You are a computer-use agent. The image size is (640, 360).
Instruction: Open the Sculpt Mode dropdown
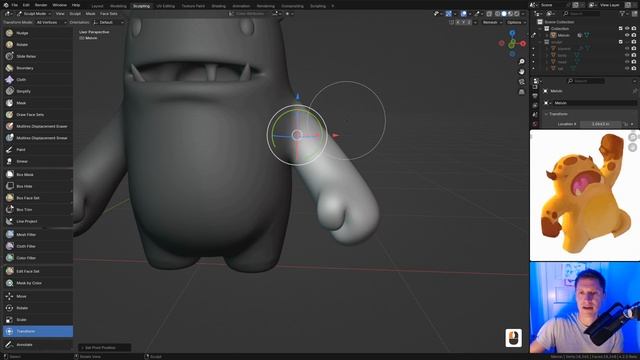[x=34, y=13]
